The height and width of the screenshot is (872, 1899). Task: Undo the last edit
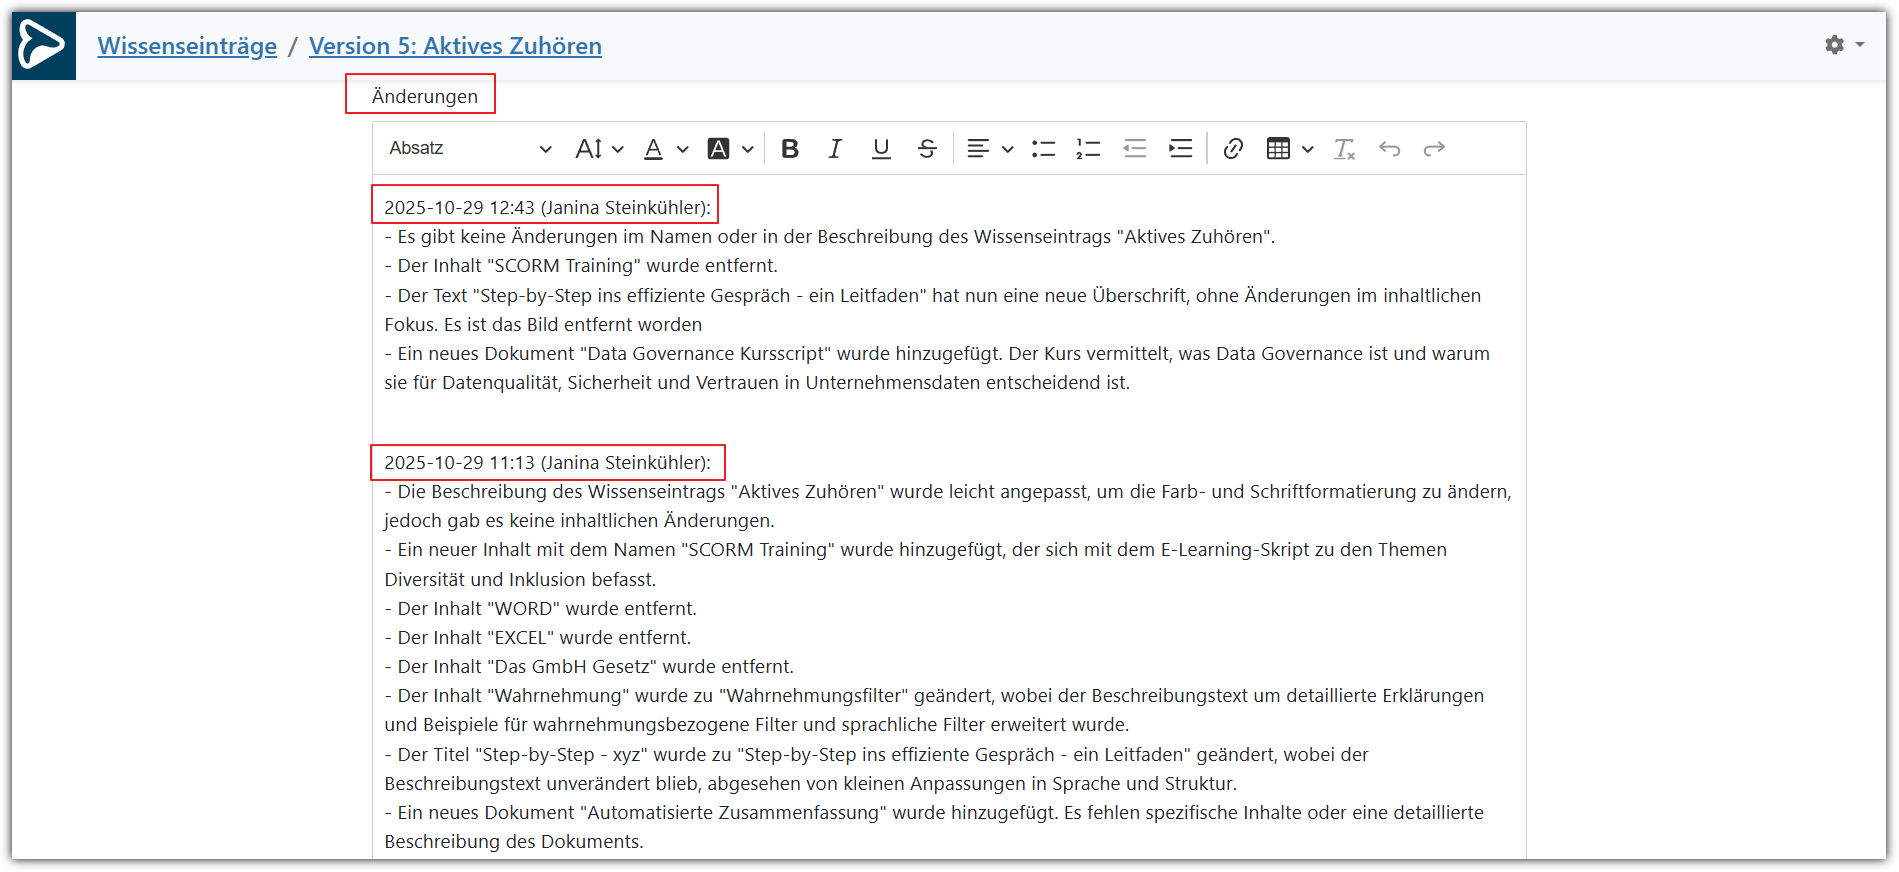[x=1389, y=149]
